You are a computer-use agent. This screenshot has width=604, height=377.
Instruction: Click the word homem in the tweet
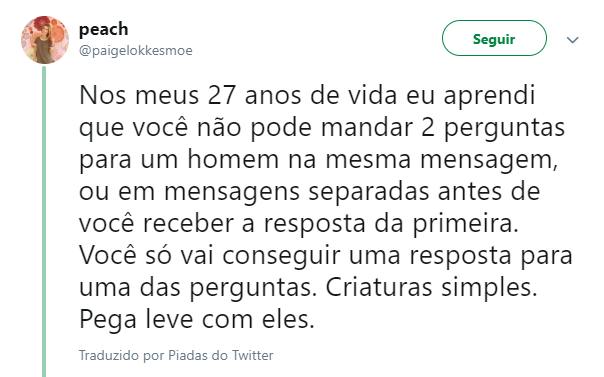233,159
